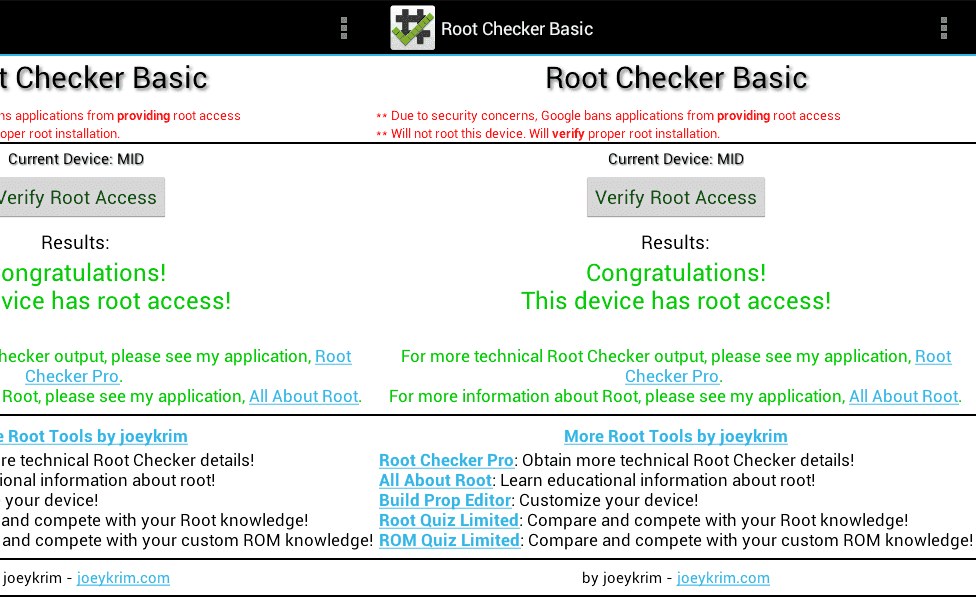The width and height of the screenshot is (976, 600).
Task: Click 'Learn educational information about root!' in the right pane
Action: (658, 480)
